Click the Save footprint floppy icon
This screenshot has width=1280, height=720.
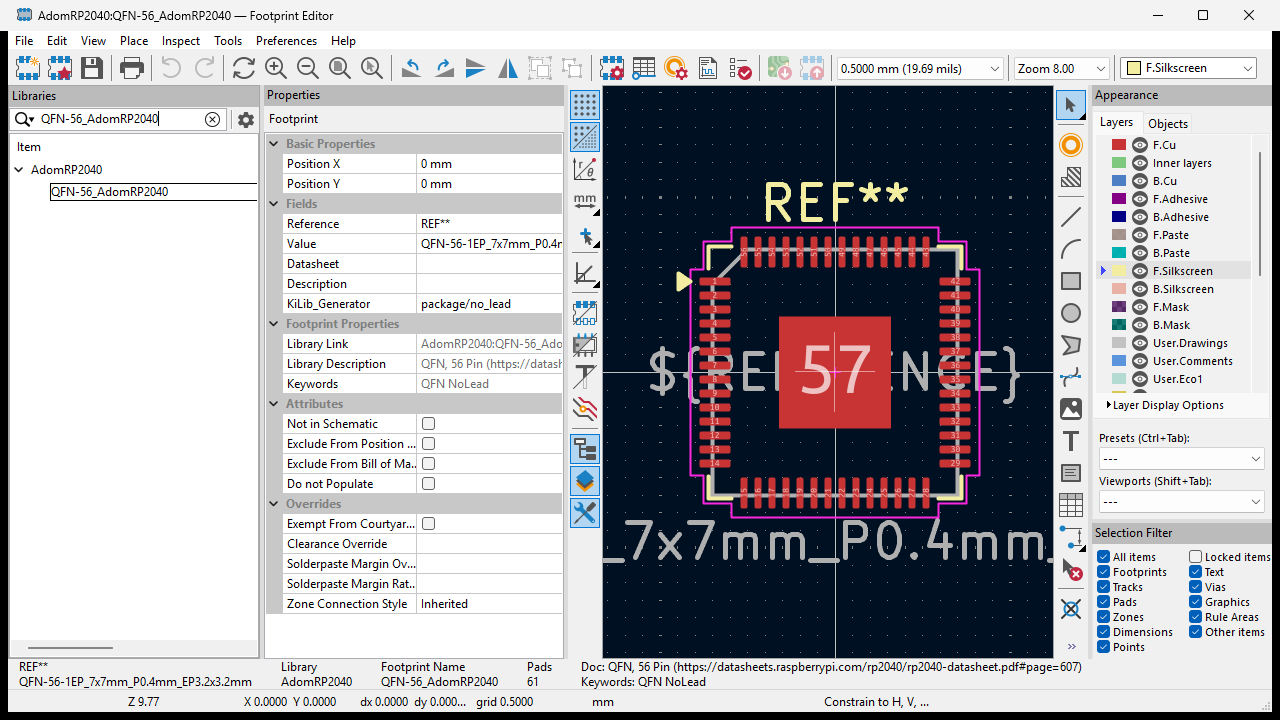[92, 68]
